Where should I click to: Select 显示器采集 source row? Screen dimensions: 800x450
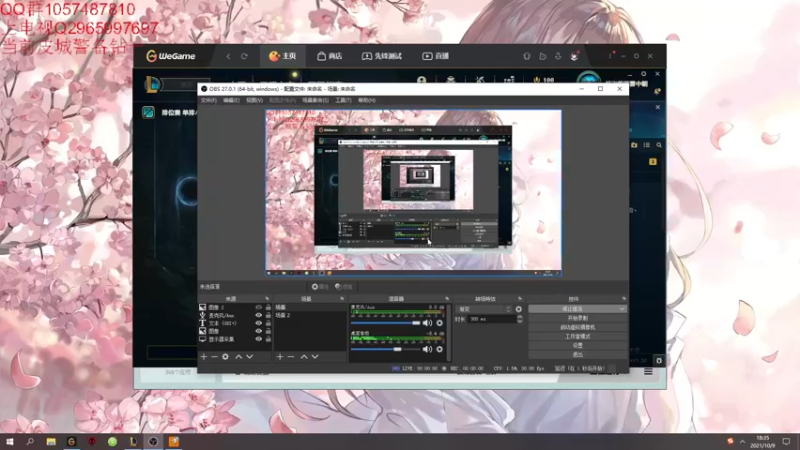point(235,339)
